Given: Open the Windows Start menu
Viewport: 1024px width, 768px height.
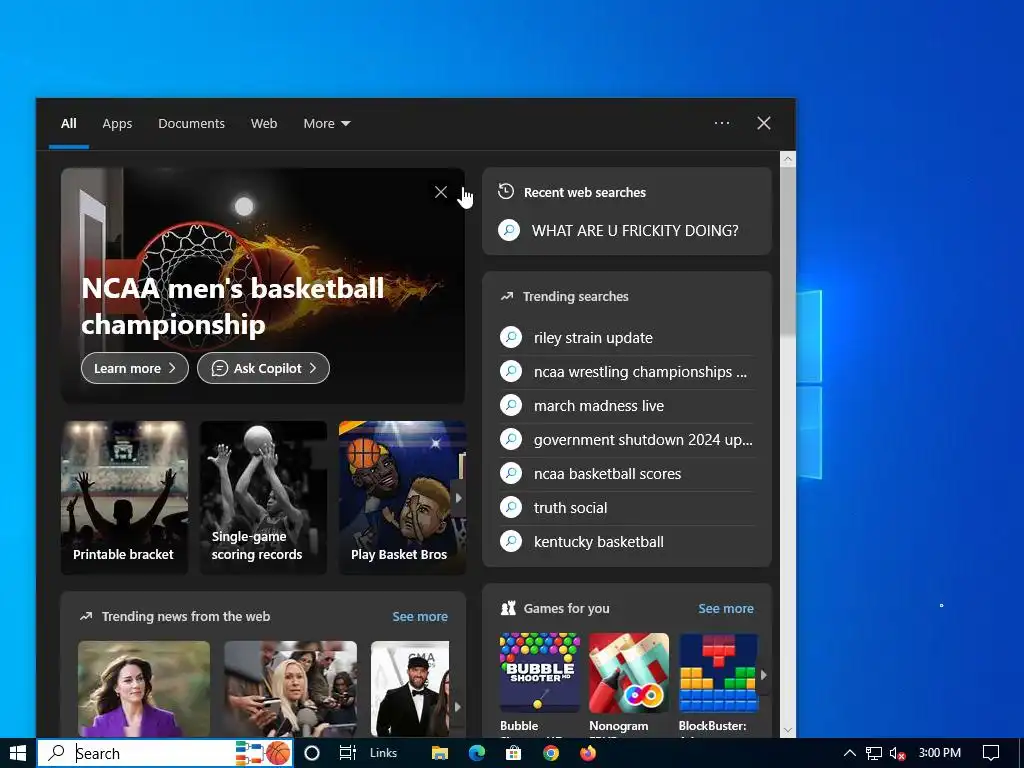Looking at the screenshot, I should (x=18, y=753).
